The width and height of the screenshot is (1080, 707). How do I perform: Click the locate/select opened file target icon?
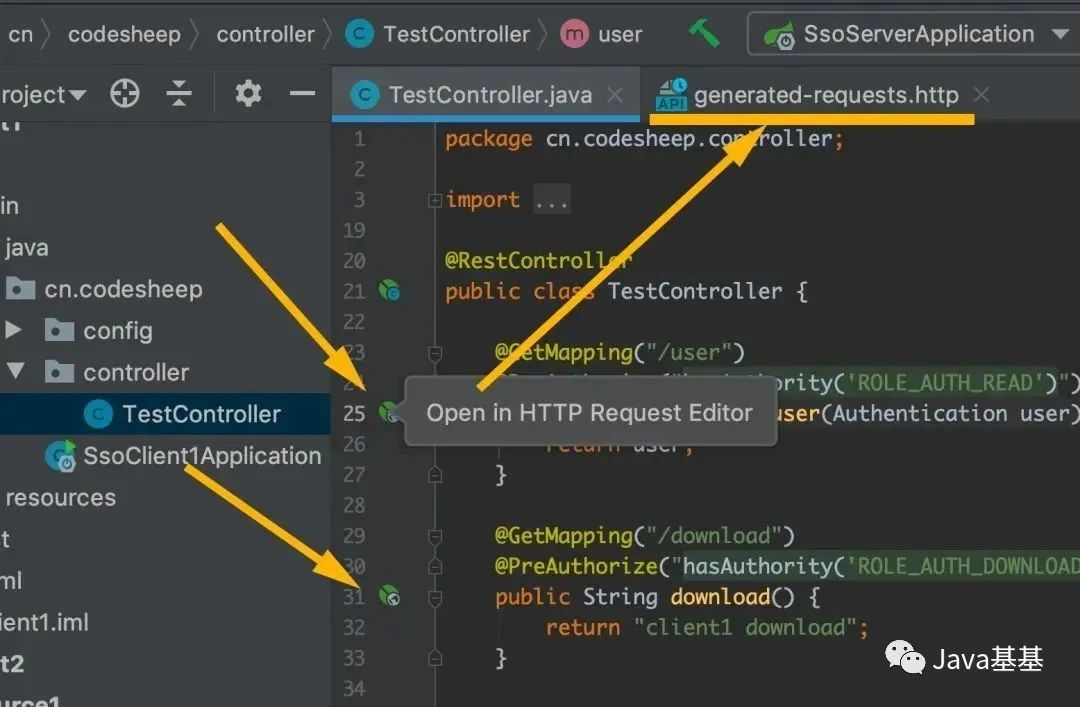125,93
